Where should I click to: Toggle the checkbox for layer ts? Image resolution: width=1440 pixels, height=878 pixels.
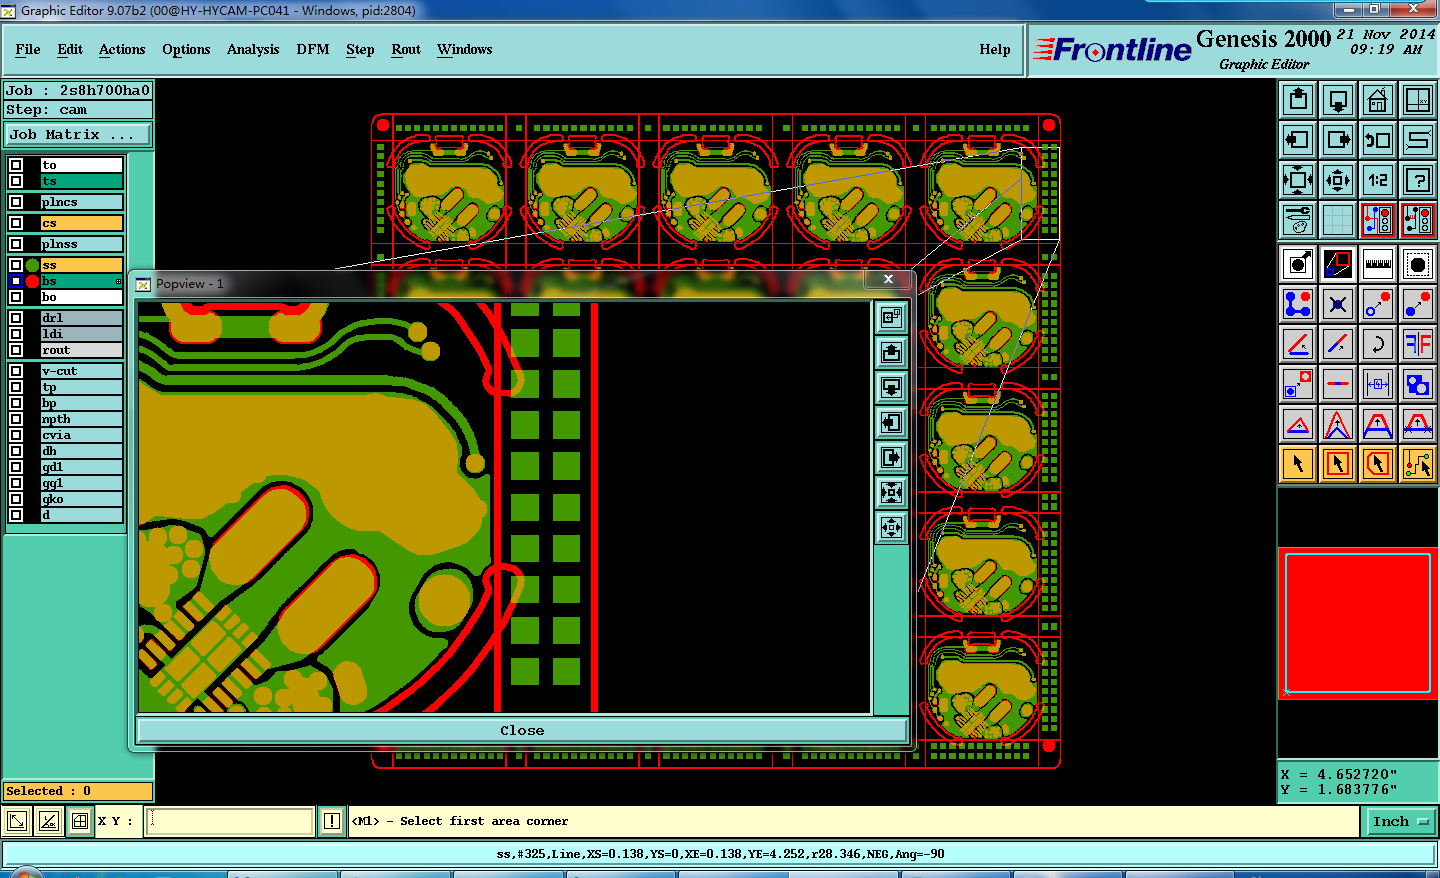point(16,181)
